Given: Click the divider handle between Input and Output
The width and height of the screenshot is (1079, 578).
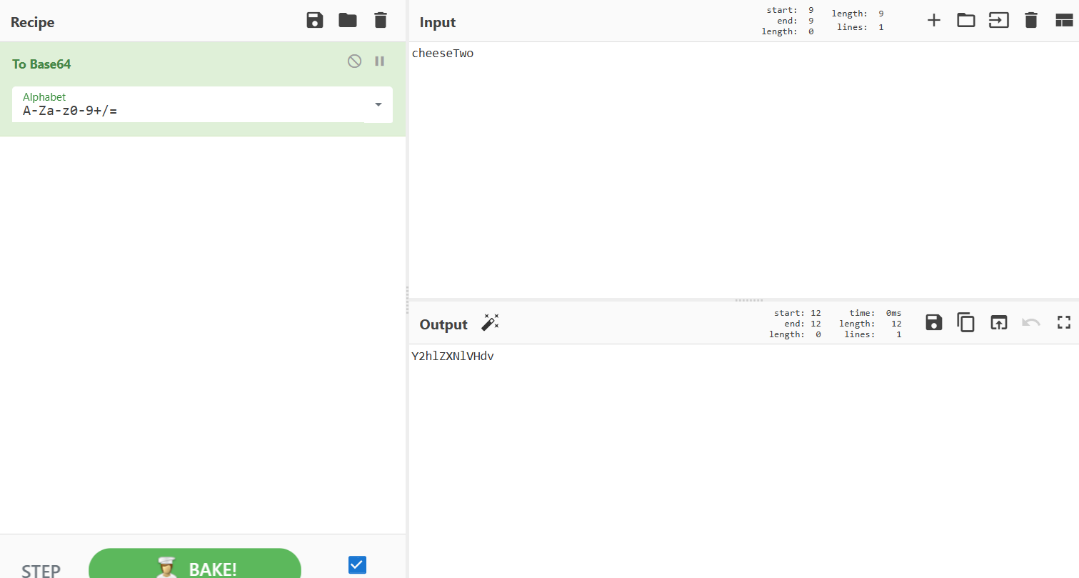Looking at the screenshot, I should [749, 300].
